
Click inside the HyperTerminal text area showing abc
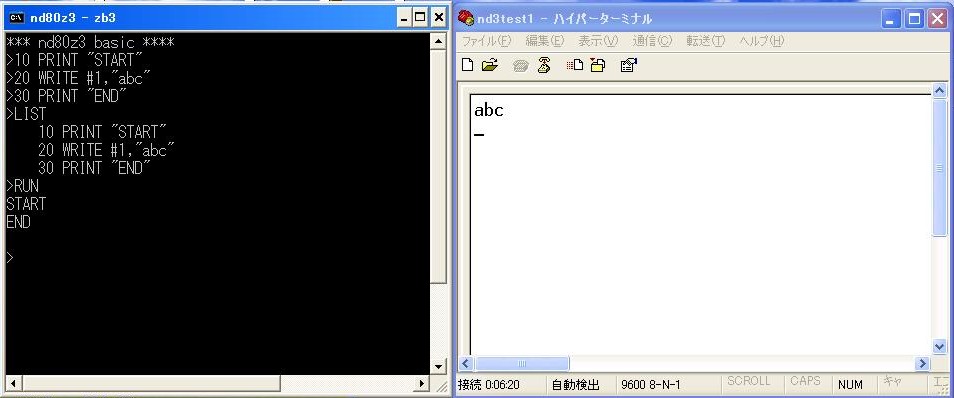[700, 225]
